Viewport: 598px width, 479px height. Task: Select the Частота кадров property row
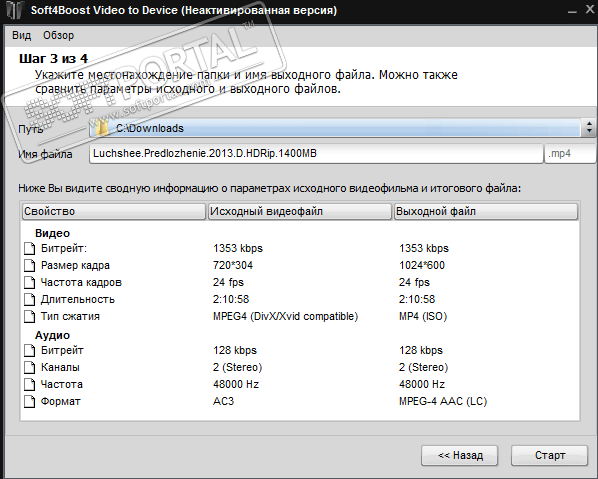tap(300, 282)
